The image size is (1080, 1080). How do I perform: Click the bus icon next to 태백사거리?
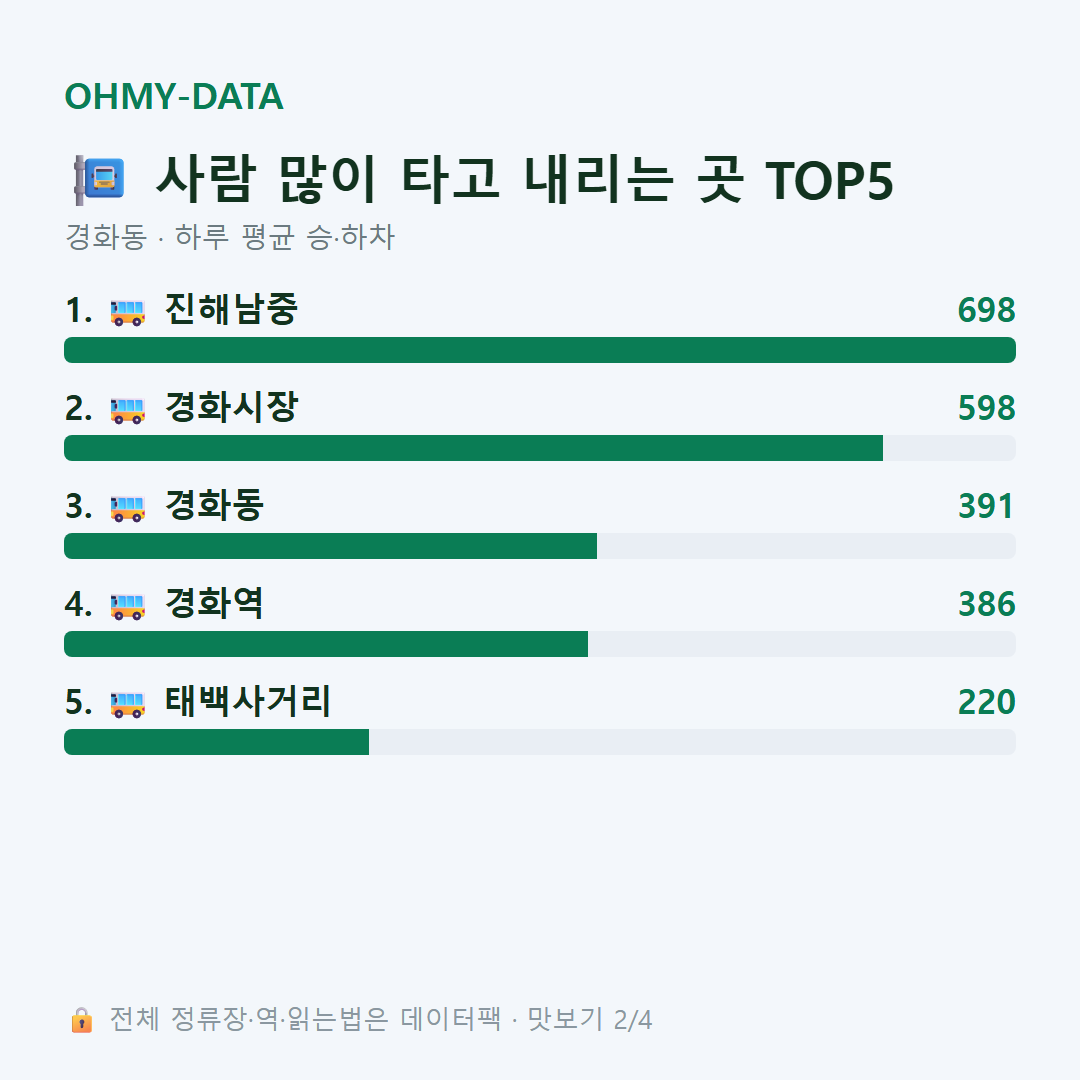point(127,705)
